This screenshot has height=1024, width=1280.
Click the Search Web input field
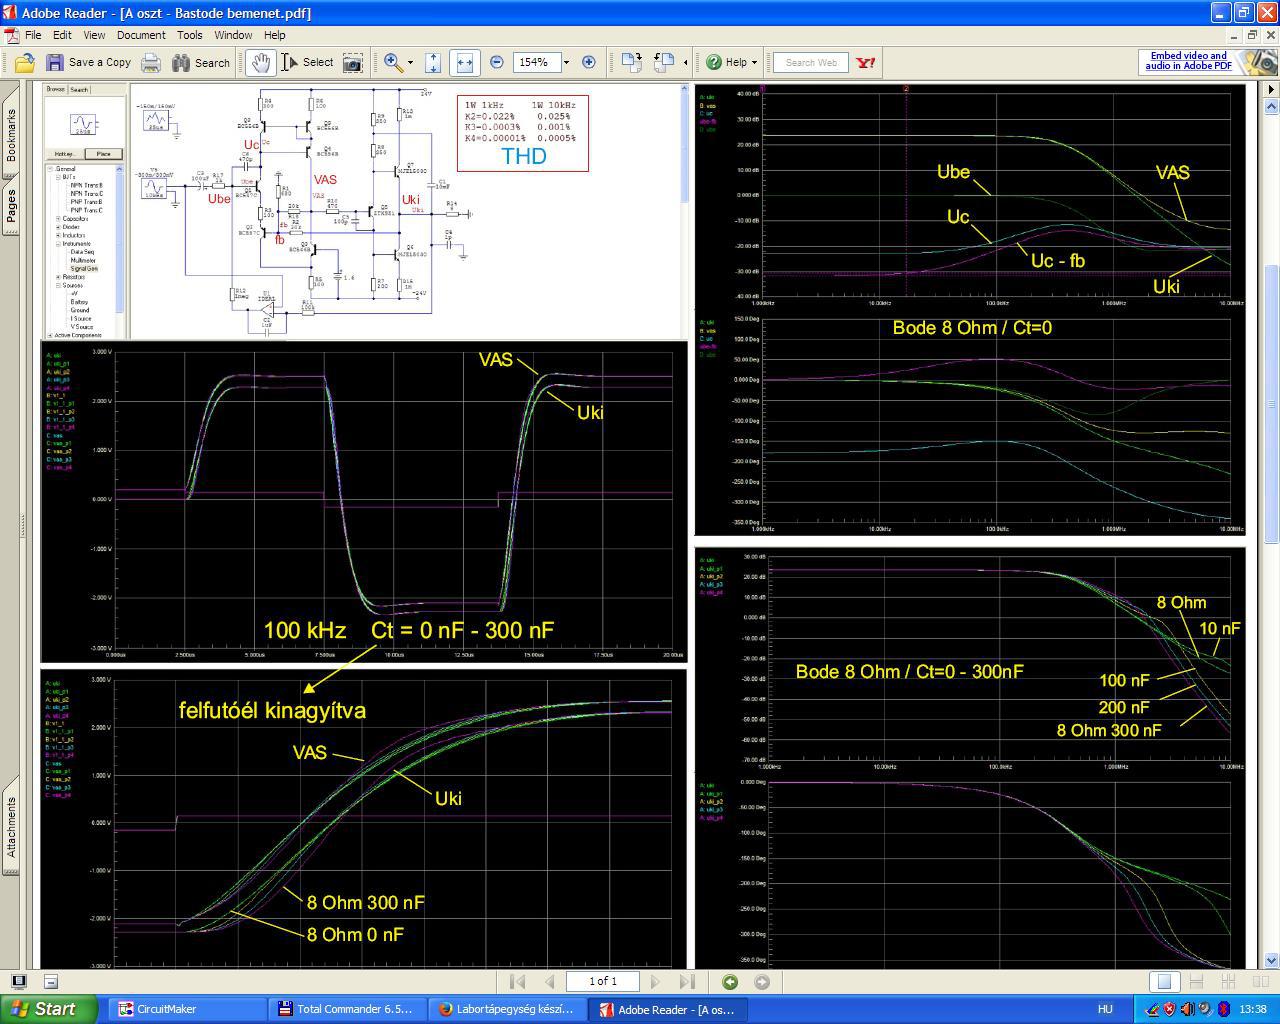tap(811, 62)
